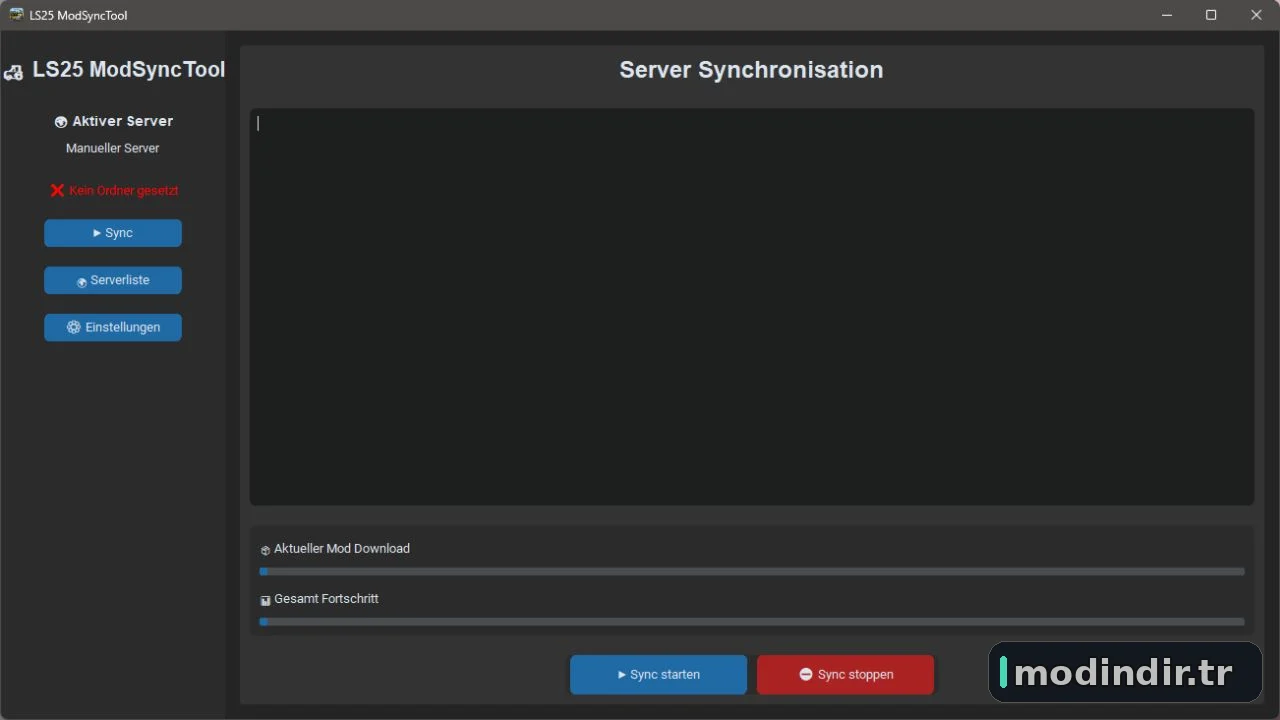Click the tractor logo icon beside LS25 ModSyncTool
This screenshot has width=1280, height=720.
click(x=14, y=72)
